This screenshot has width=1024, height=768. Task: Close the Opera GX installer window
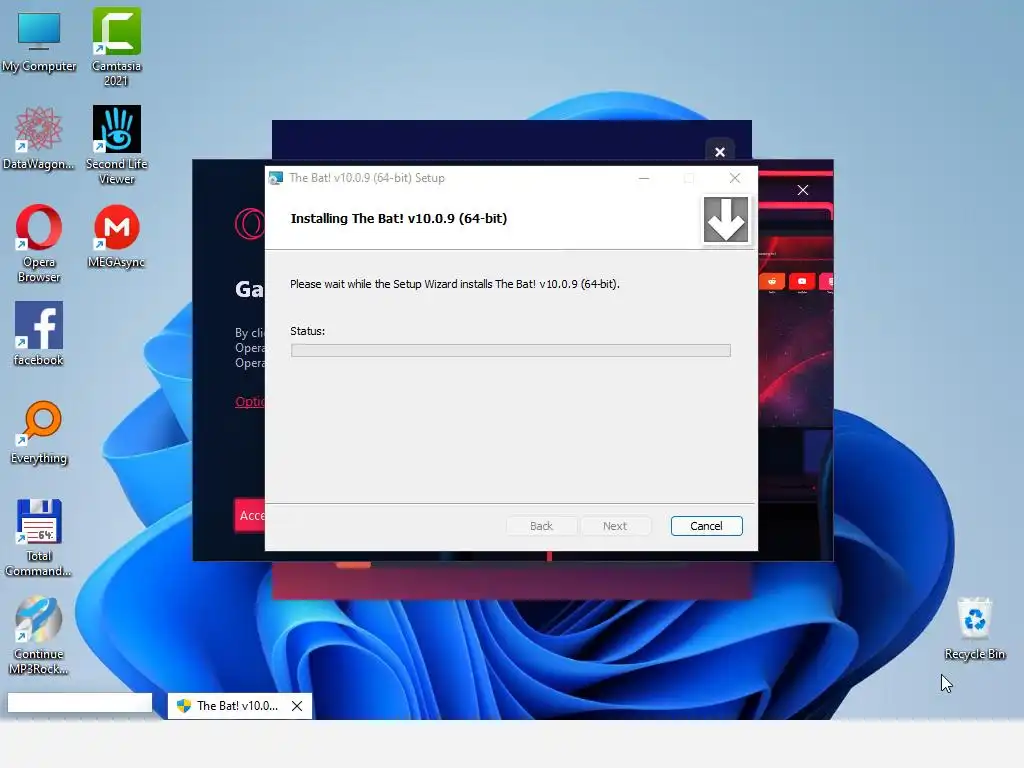pos(803,190)
